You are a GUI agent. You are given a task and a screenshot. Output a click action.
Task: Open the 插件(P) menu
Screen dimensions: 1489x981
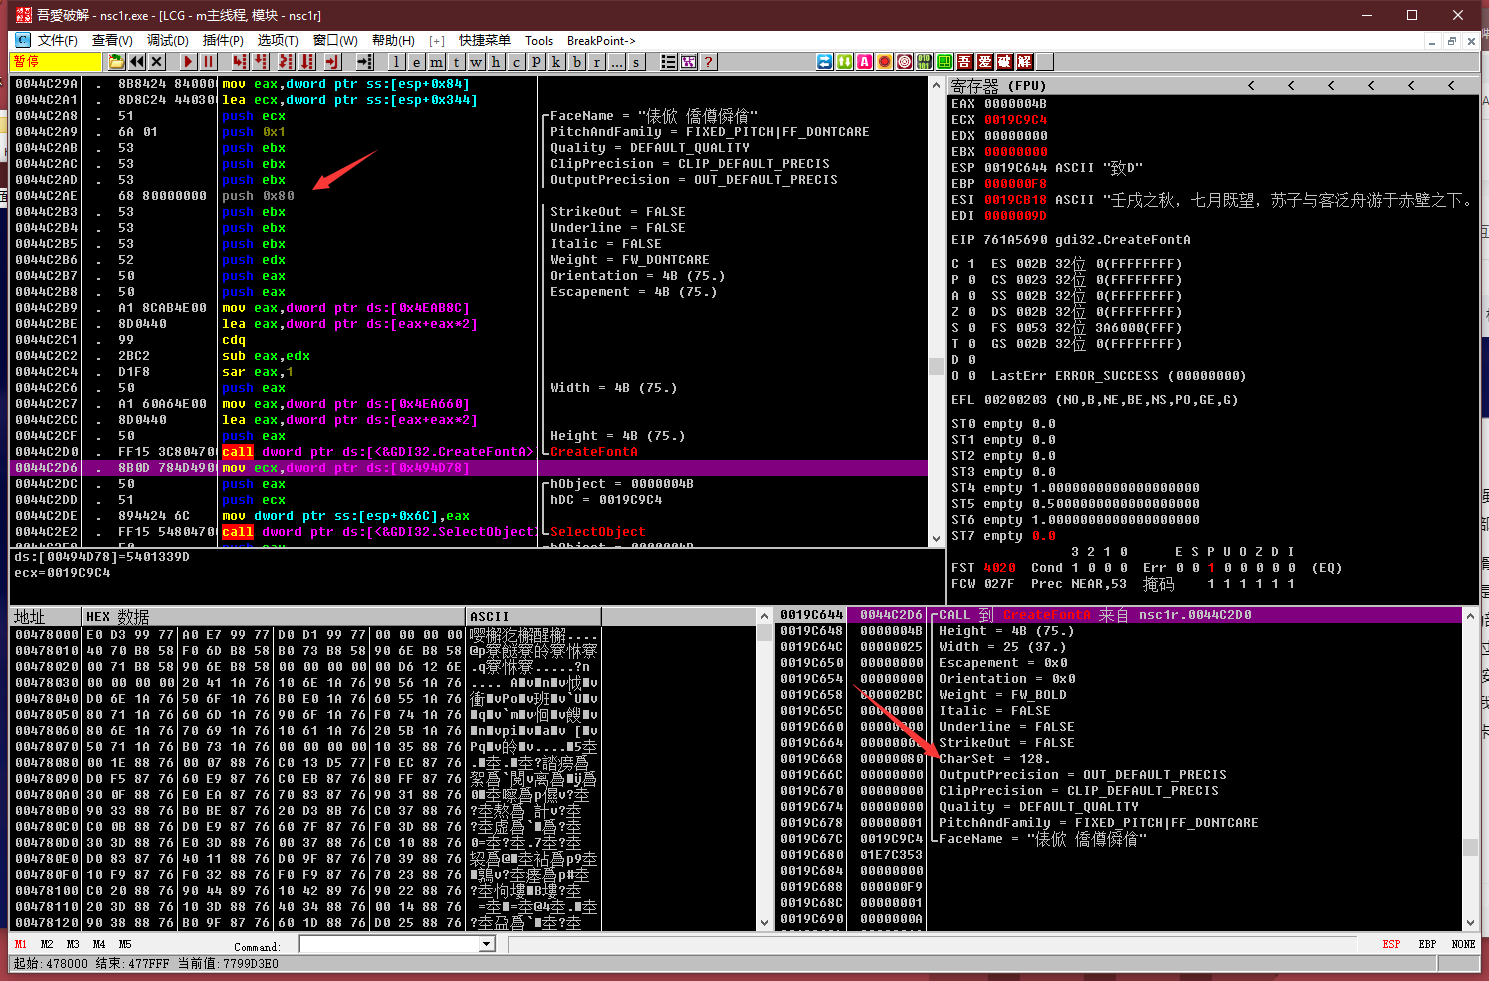tap(223, 41)
